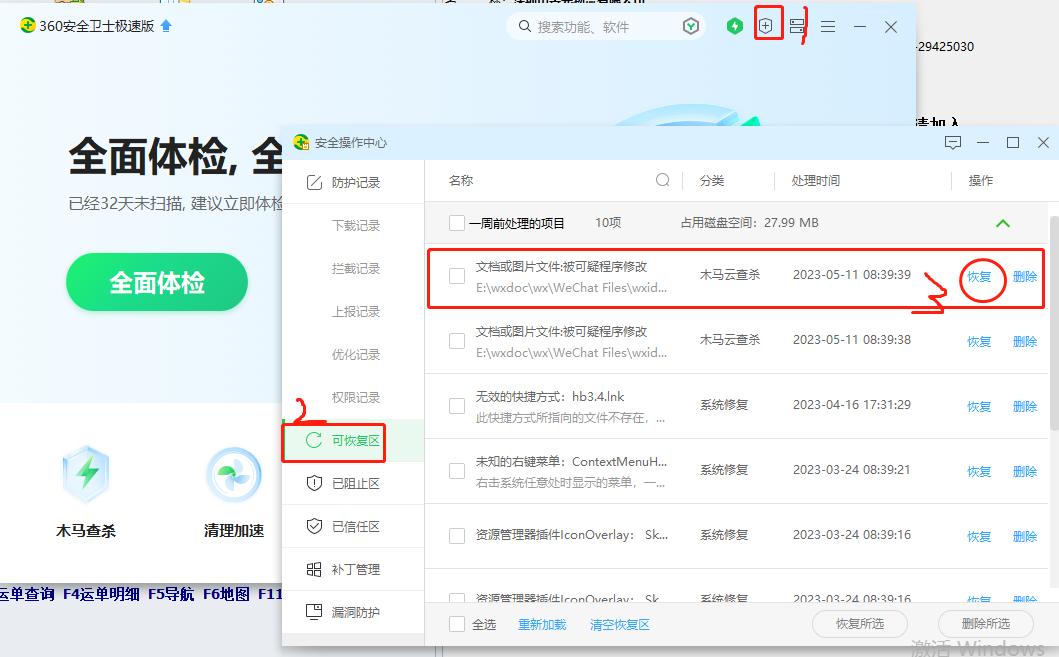Click the 漏洞防护 monitor icon
The height and width of the screenshot is (657, 1059).
[314, 612]
